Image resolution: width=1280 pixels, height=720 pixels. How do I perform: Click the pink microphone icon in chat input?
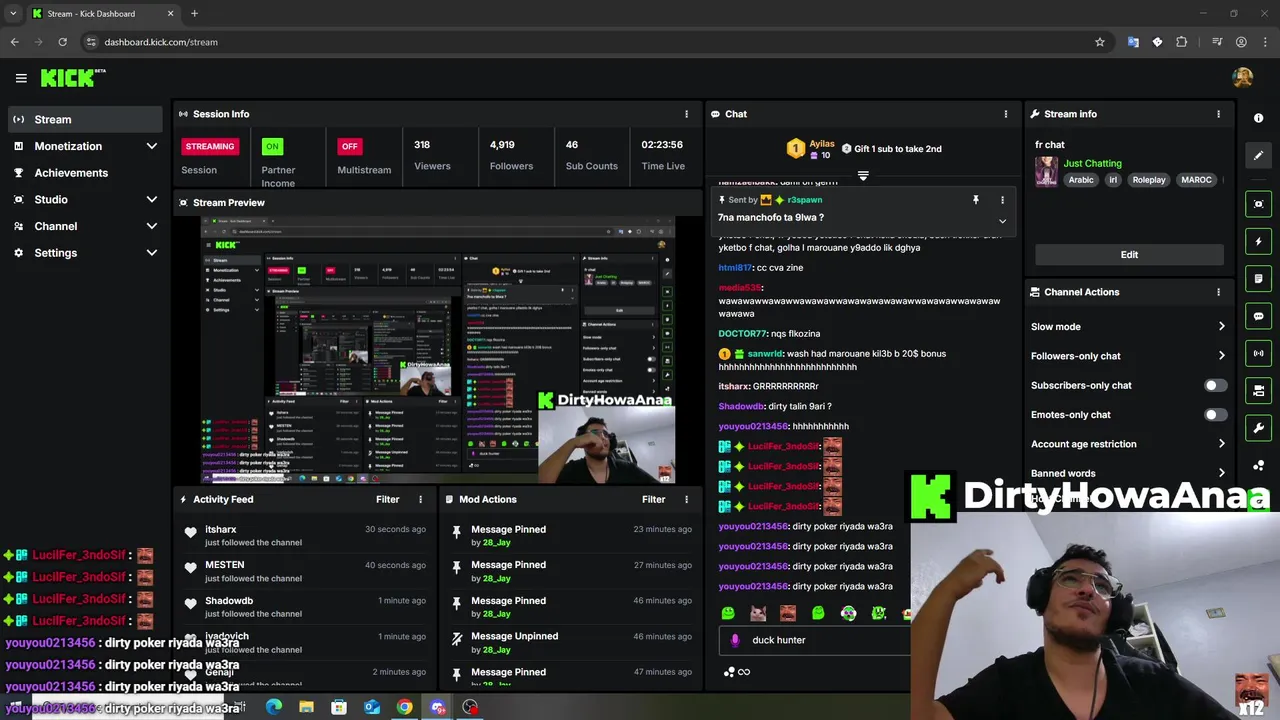click(x=735, y=640)
